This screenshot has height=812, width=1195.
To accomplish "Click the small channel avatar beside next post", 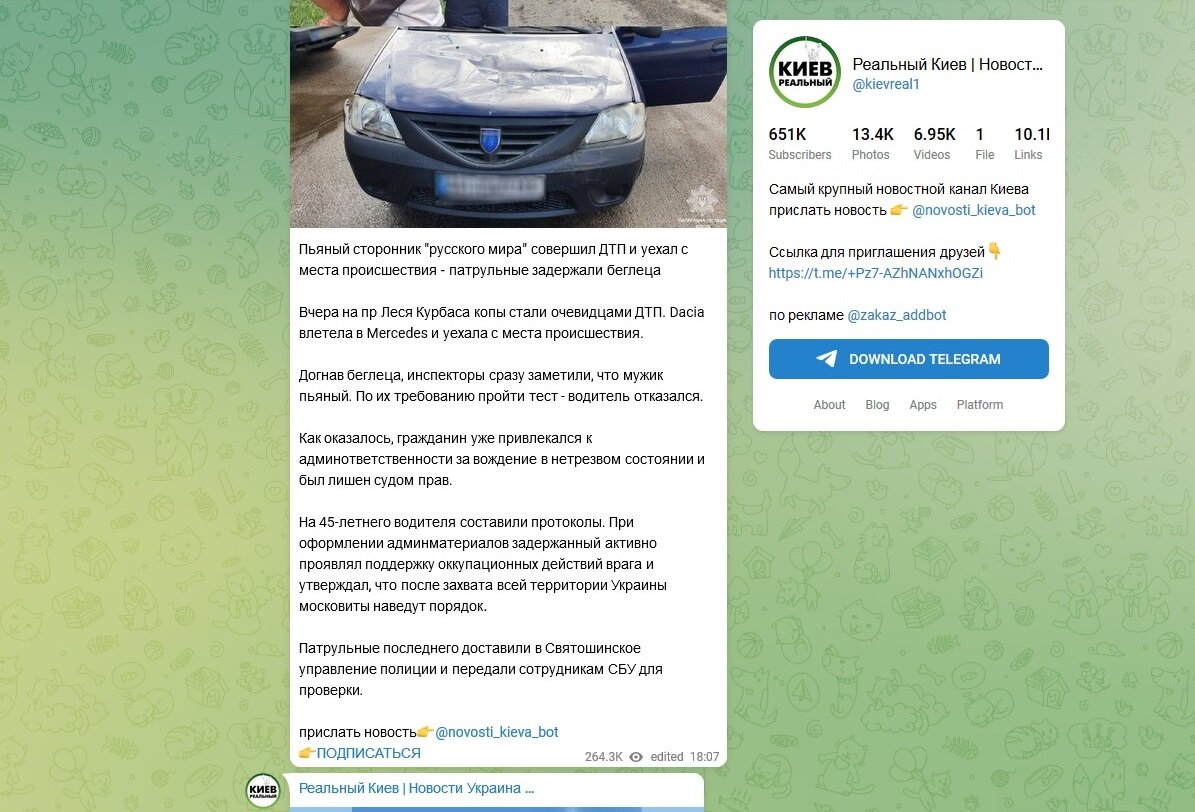I will tap(263, 791).
